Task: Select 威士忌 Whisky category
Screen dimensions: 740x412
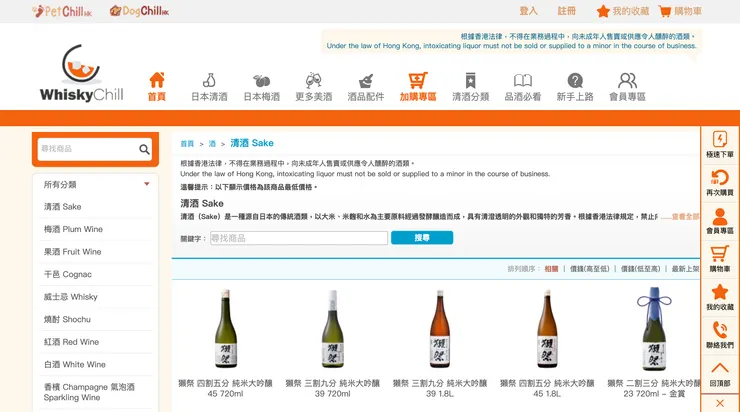Action: (70, 297)
